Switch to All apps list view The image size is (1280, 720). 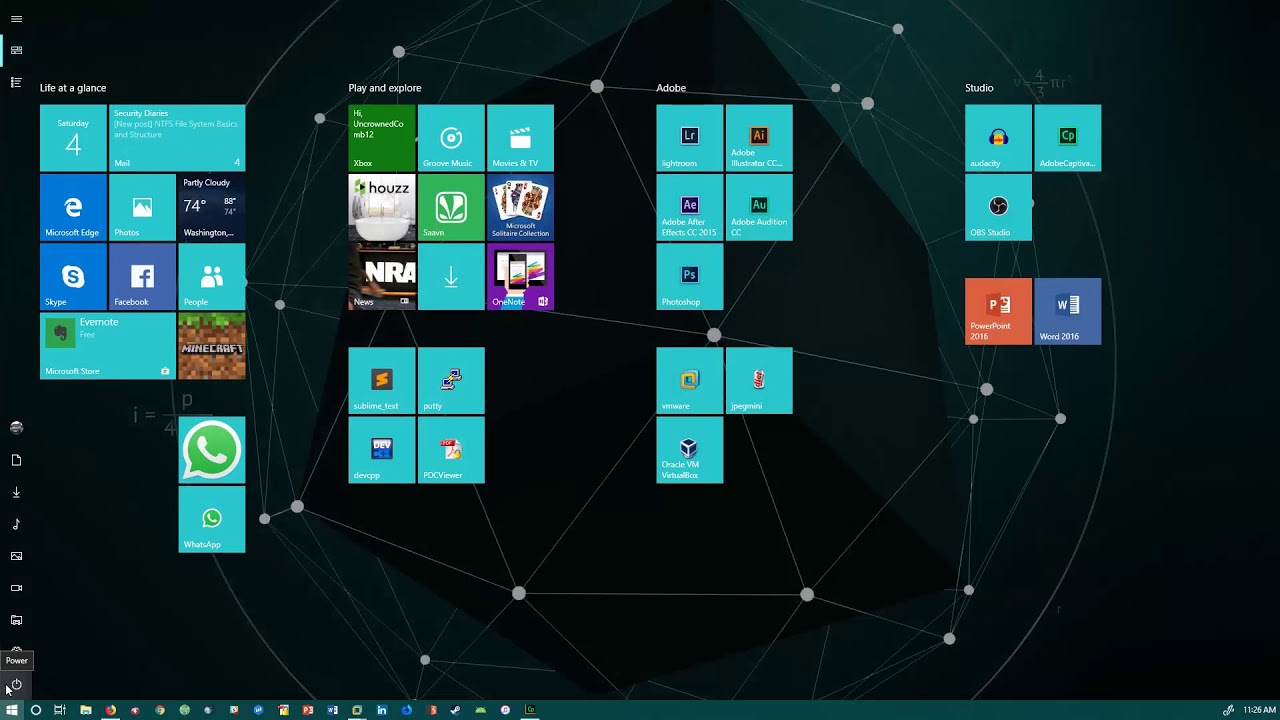[16, 82]
